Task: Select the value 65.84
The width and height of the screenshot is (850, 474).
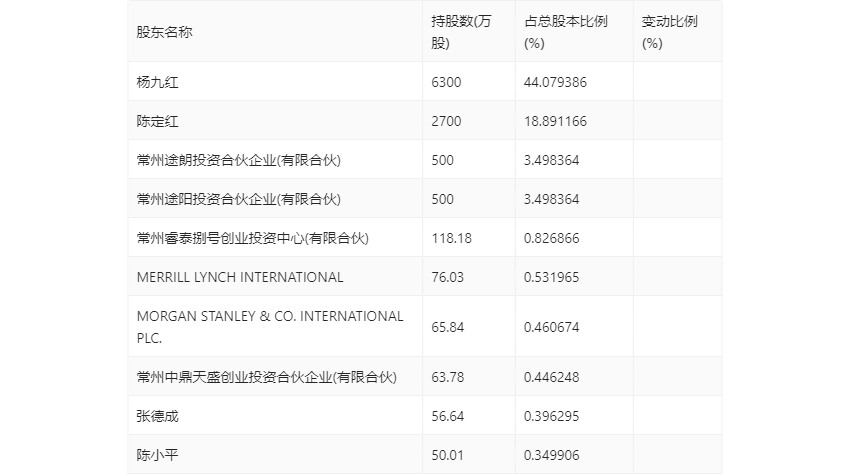Action: [x=448, y=327]
